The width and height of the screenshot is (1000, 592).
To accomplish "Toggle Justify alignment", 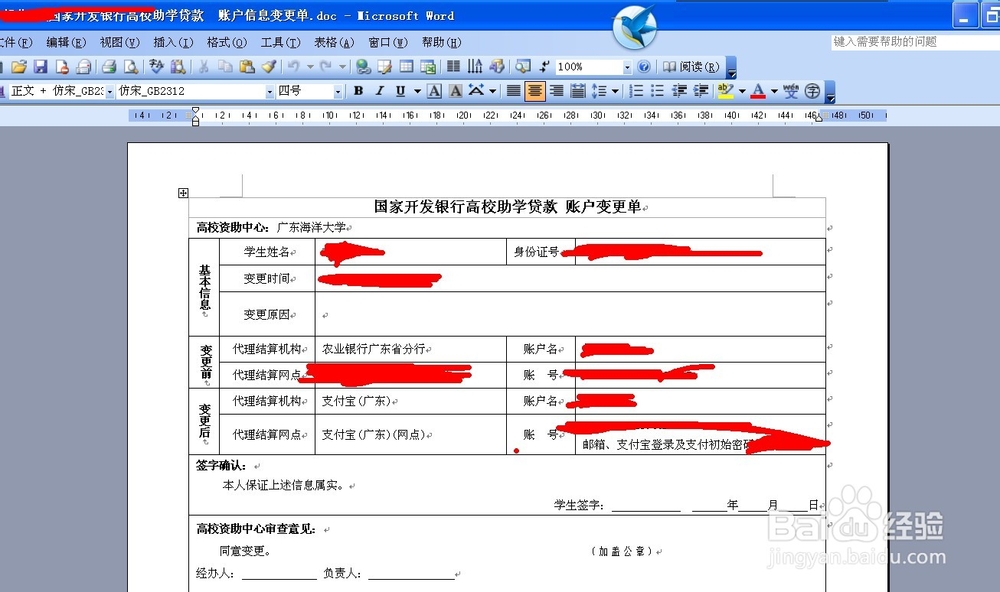I will (x=513, y=91).
